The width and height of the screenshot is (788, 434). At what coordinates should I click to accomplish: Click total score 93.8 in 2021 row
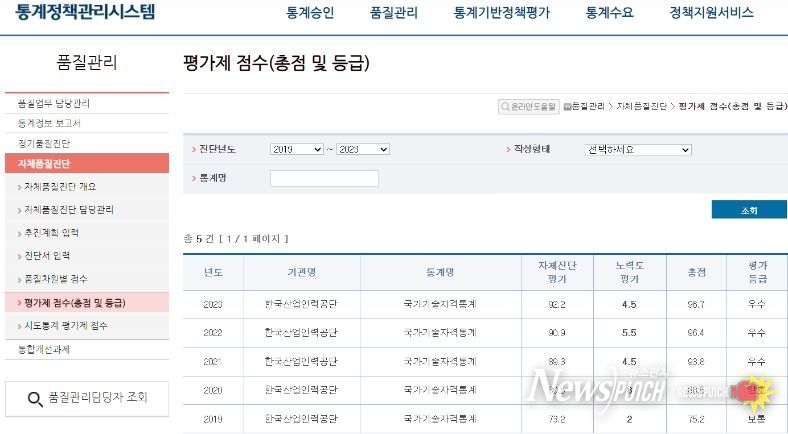(696, 362)
